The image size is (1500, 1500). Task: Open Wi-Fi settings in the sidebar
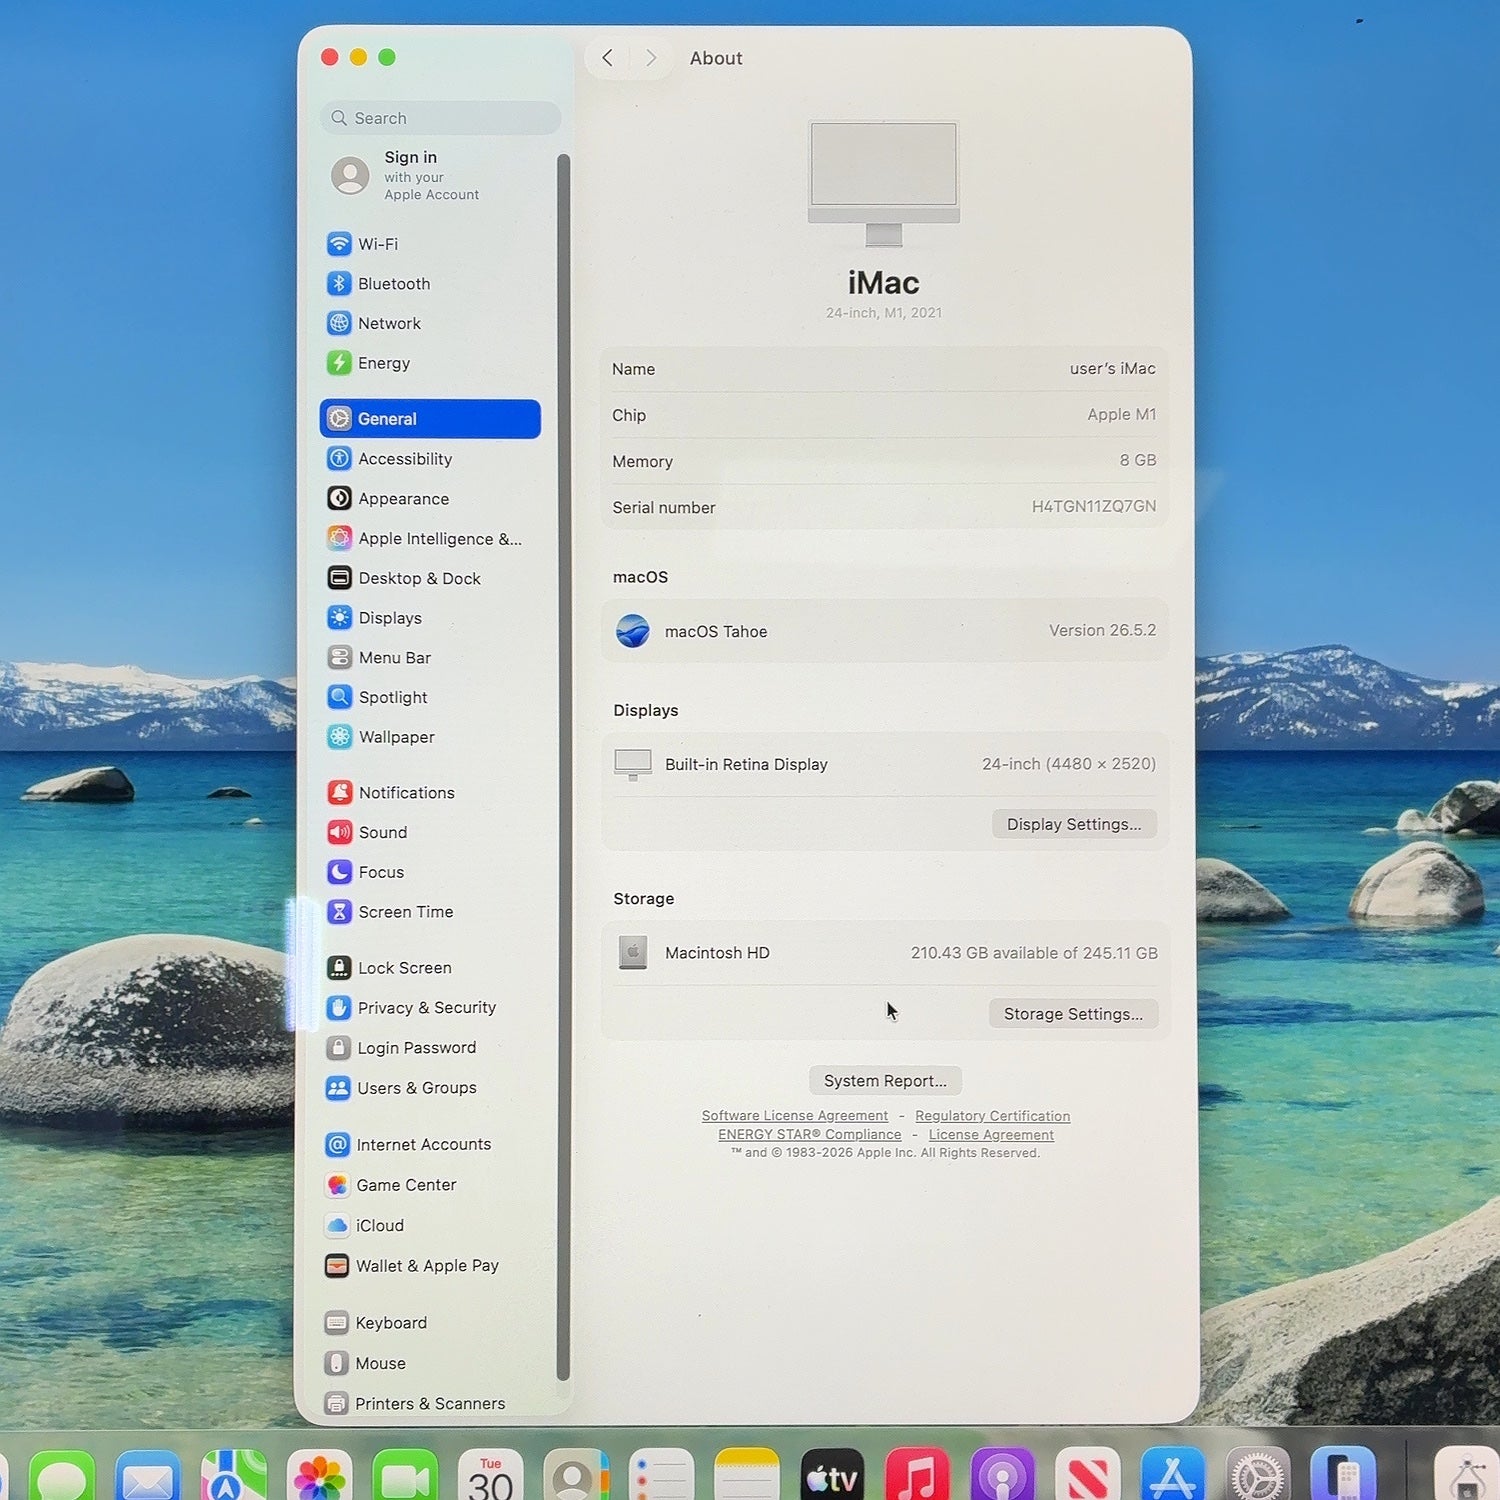(430, 244)
